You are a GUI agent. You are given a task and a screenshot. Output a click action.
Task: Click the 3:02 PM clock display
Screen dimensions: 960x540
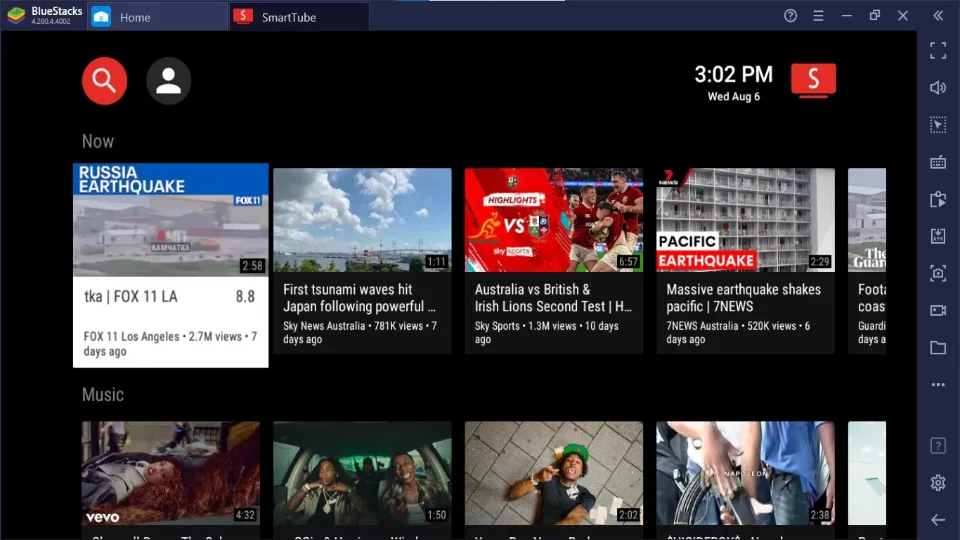(x=733, y=75)
